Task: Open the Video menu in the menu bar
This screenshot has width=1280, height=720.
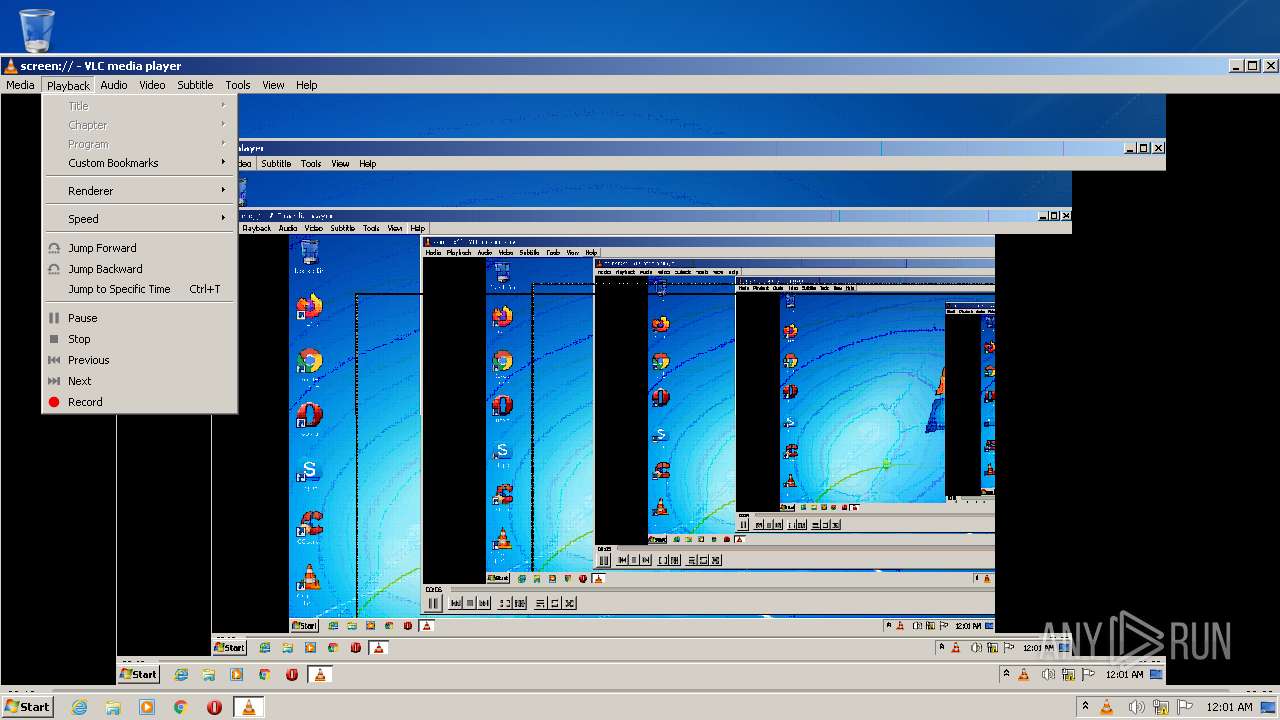Action: 152,85
